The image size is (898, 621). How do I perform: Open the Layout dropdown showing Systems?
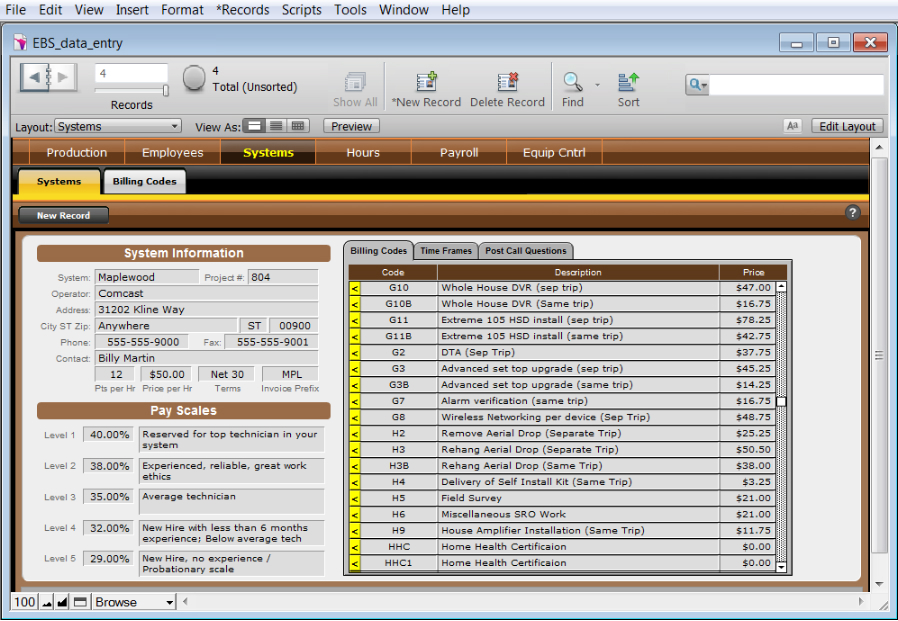coord(118,127)
